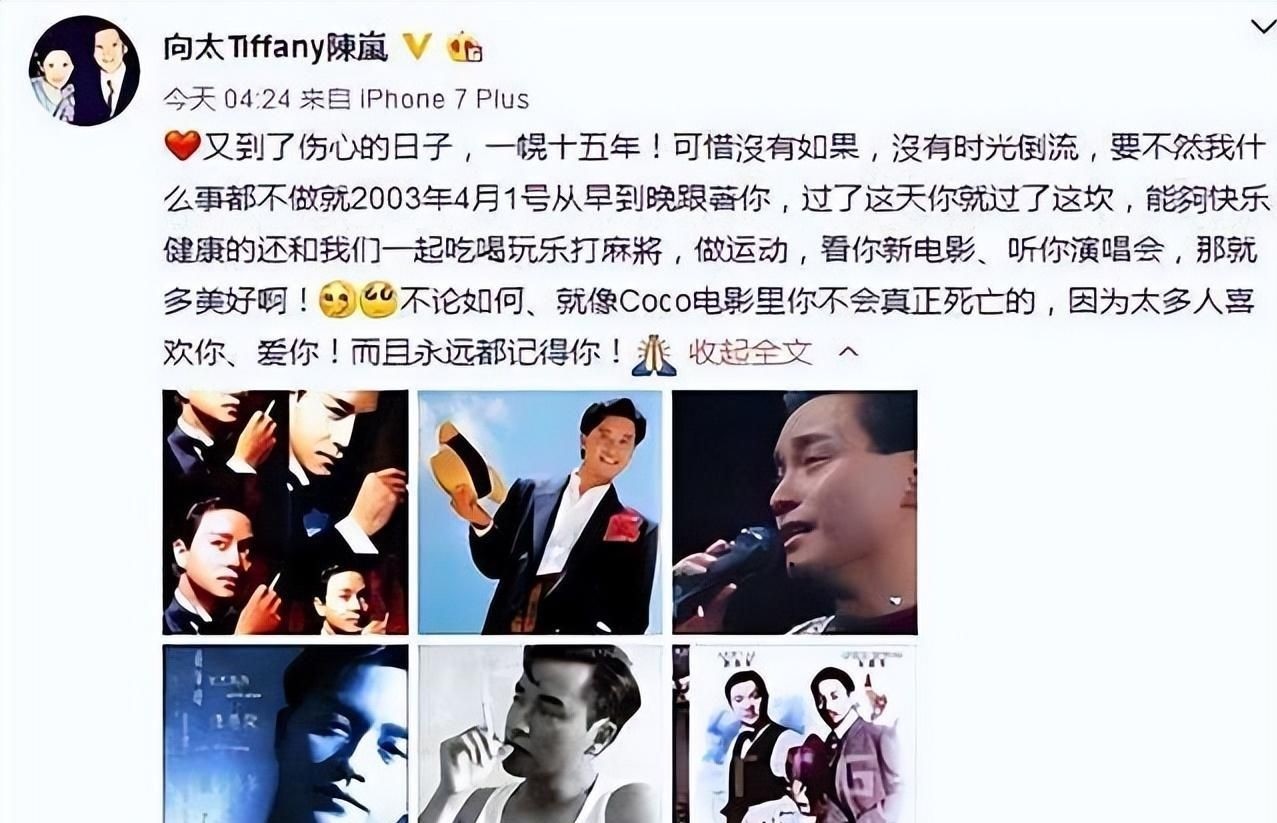Open the post options chevron at top right
Viewport: 1277px width, 823px height.
coord(1263,27)
